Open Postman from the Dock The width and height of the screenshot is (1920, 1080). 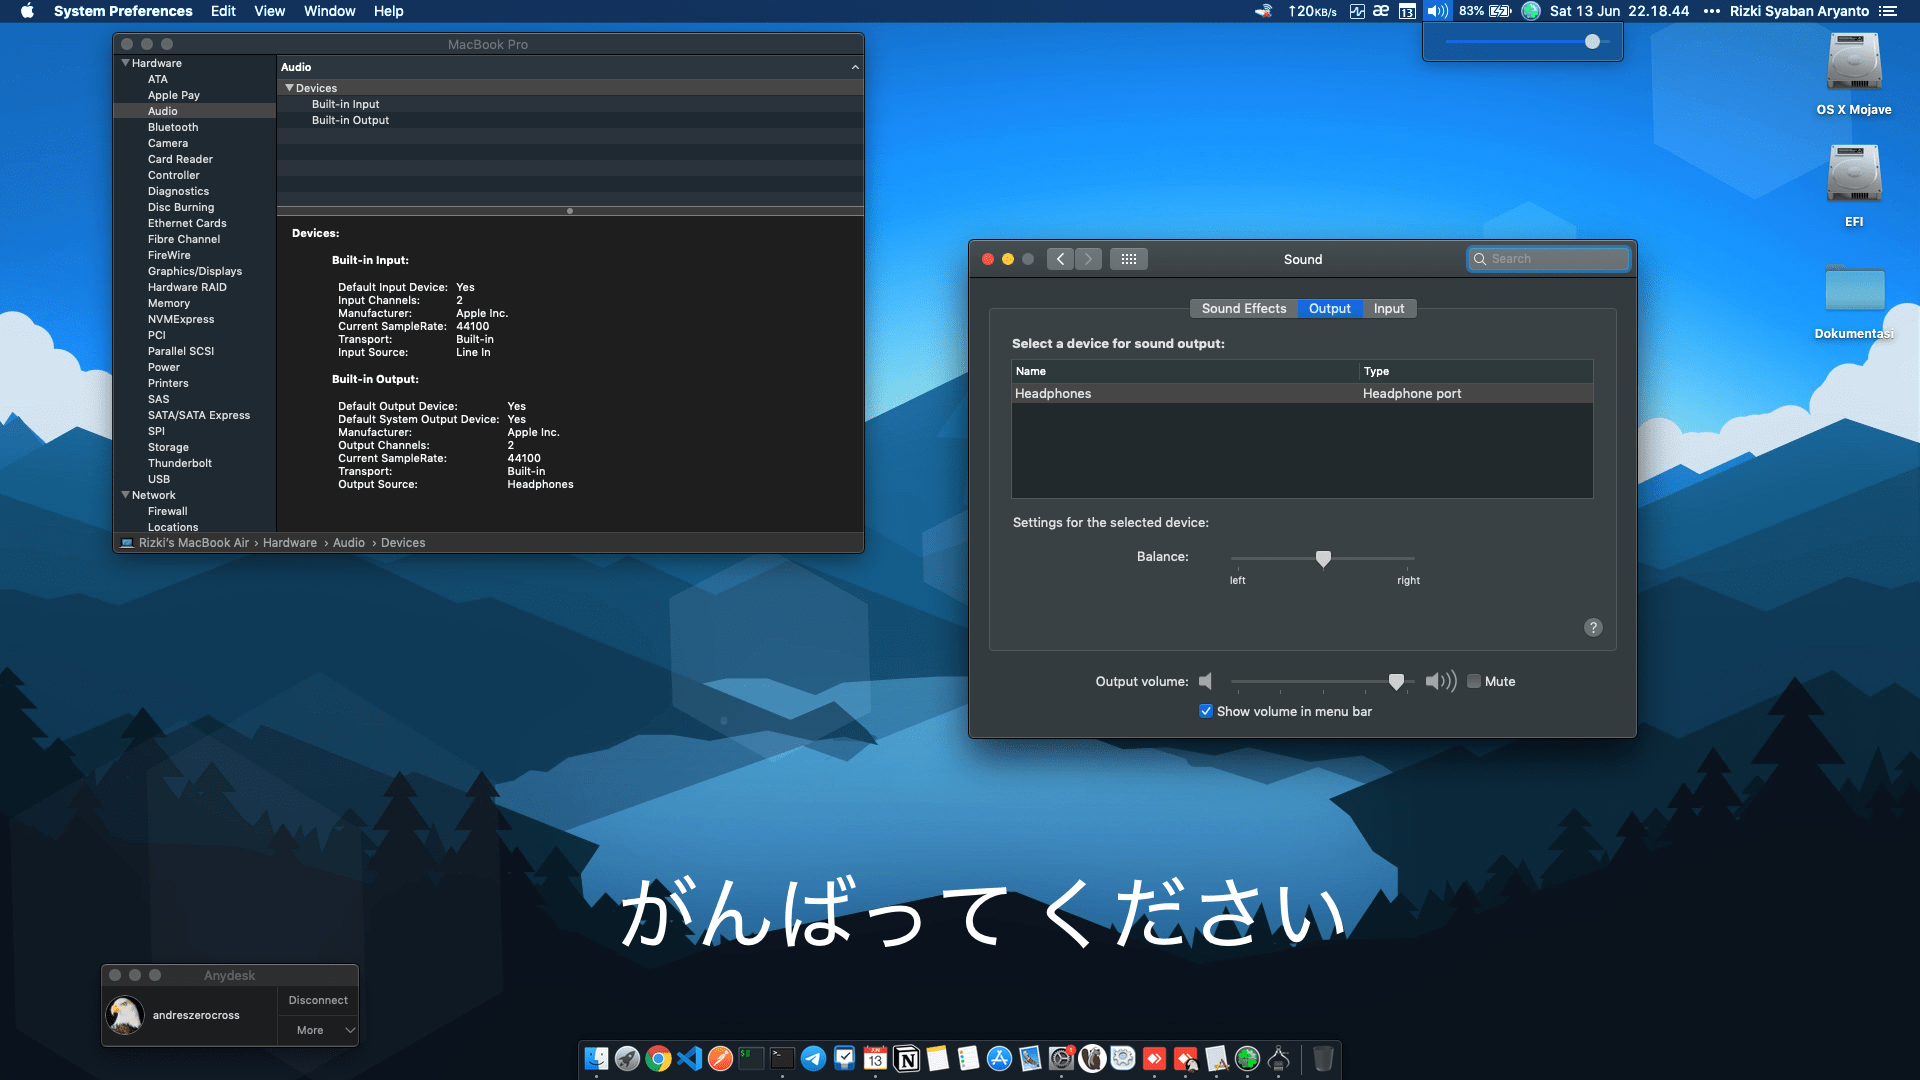click(x=721, y=1058)
